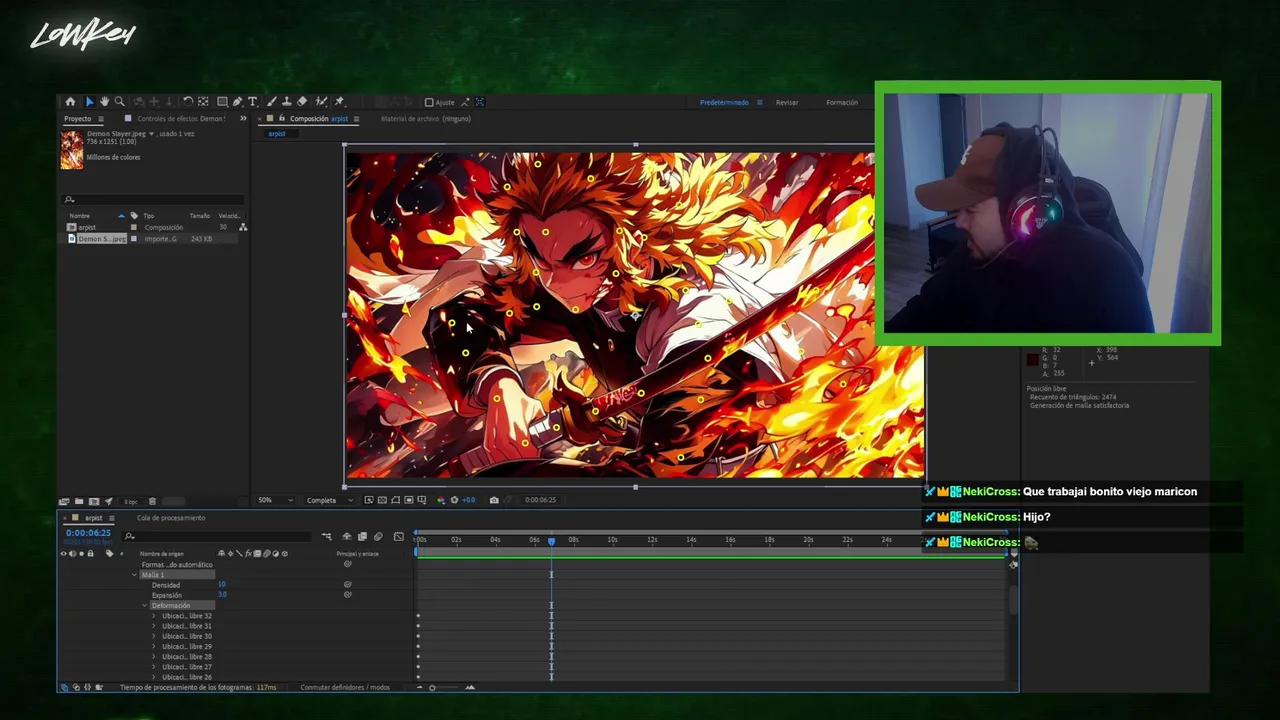Toggle mask and shape path visibility below viewer
1280x720 pixels.
395,500
